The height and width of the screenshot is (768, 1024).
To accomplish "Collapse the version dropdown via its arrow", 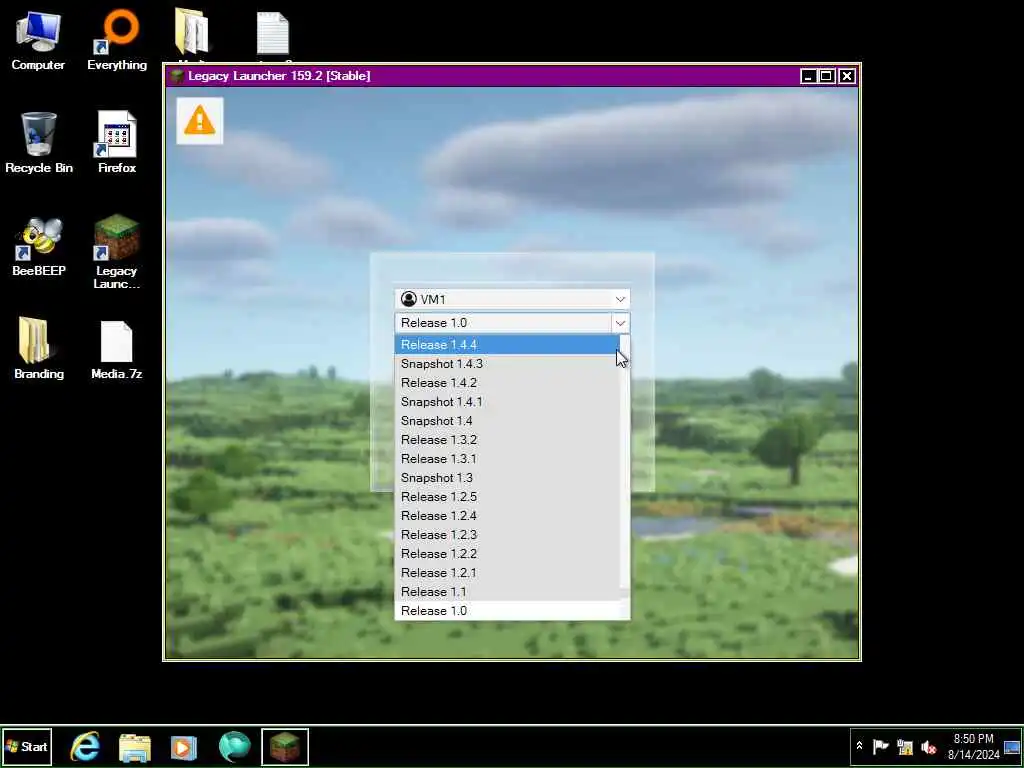I will point(620,323).
